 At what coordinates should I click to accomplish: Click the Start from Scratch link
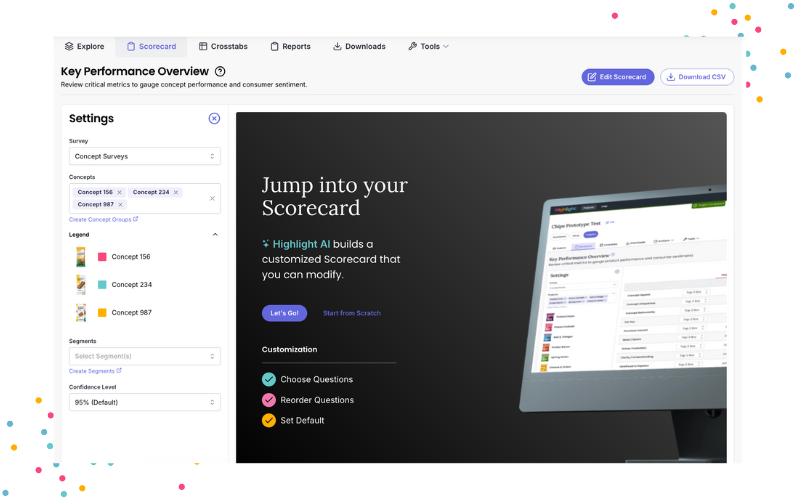pyautogui.click(x=352, y=313)
